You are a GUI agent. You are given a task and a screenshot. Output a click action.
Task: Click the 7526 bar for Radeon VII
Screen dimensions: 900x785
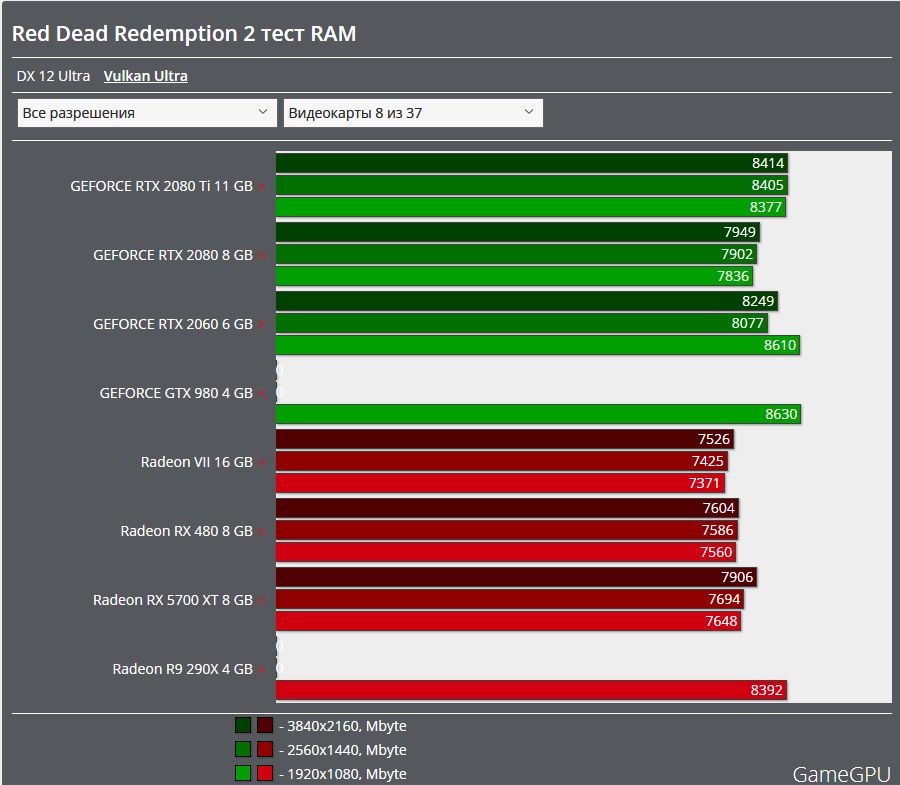505,439
